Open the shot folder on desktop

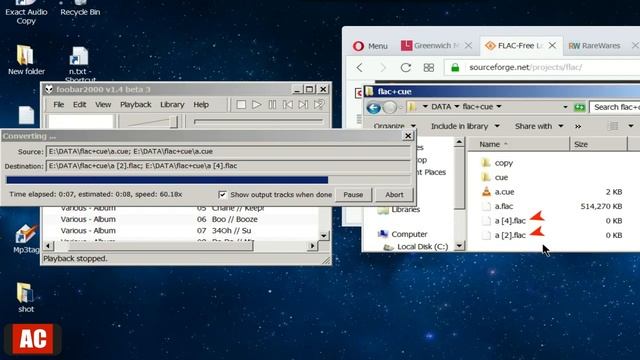(26, 298)
